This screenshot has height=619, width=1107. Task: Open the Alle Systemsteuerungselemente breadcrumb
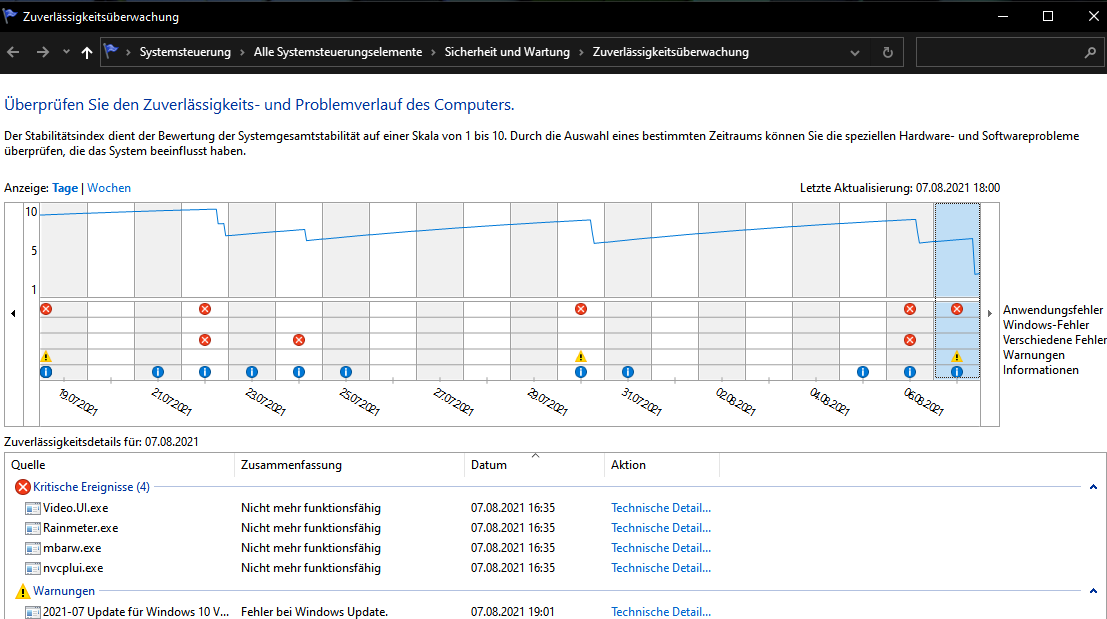pyautogui.click(x=337, y=52)
